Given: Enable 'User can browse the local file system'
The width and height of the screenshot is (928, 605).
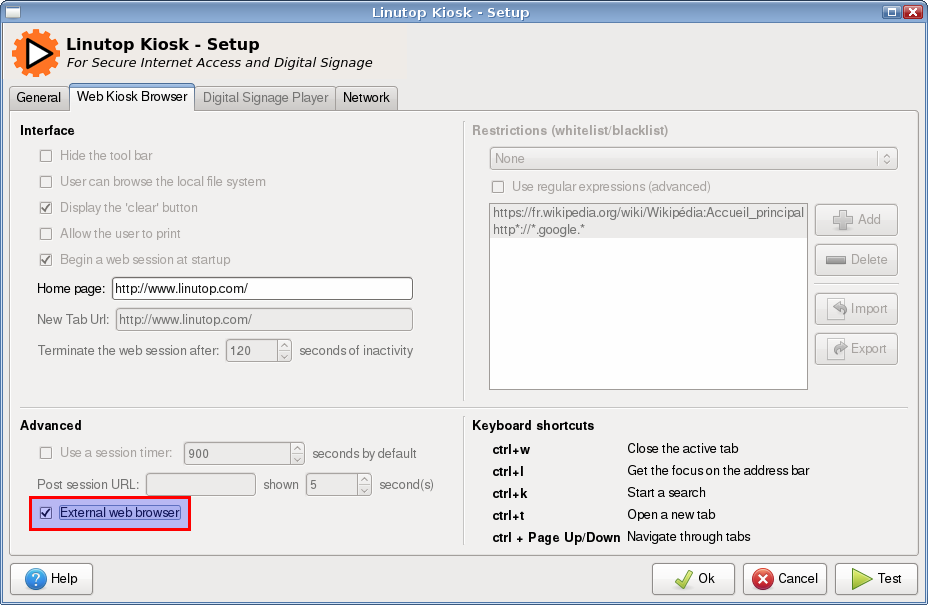Looking at the screenshot, I should coord(46,182).
